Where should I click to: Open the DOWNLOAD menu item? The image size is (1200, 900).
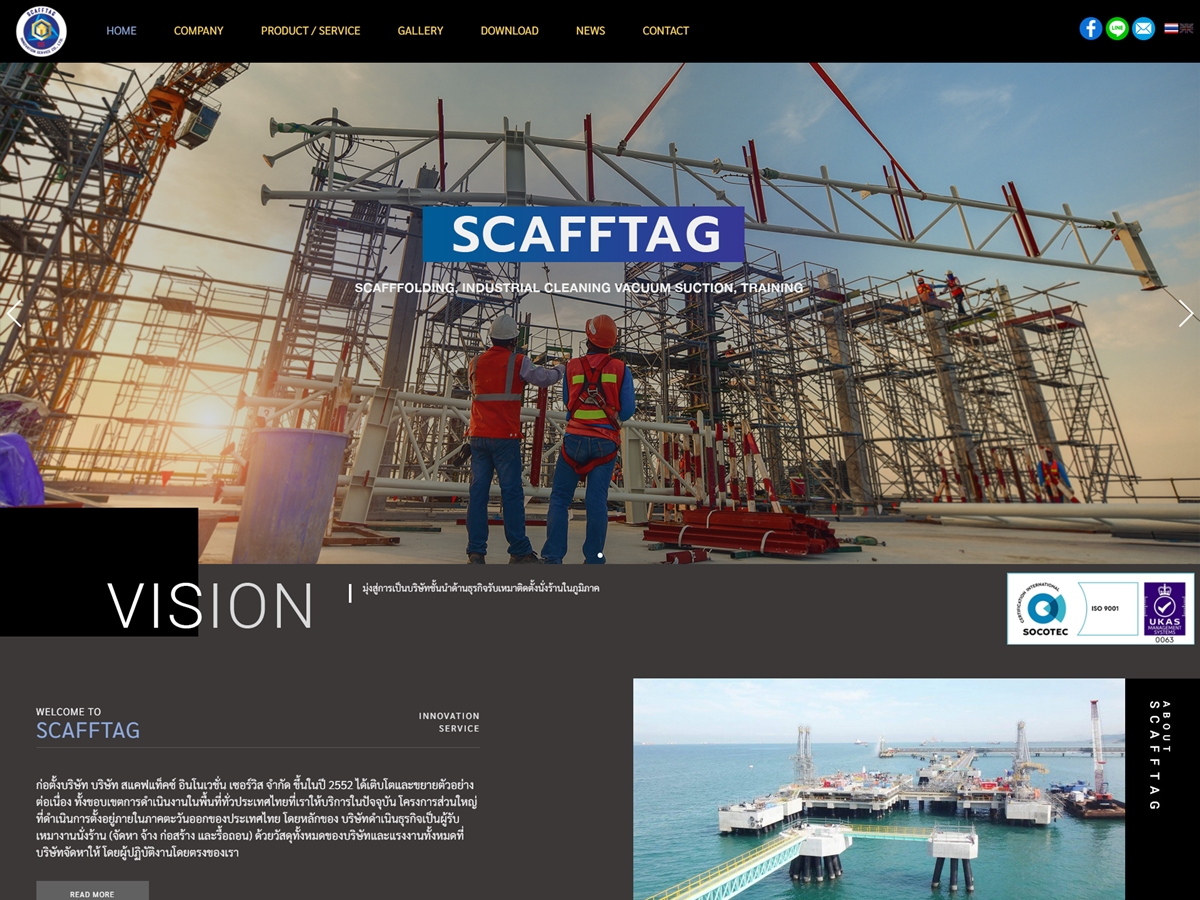pos(509,31)
